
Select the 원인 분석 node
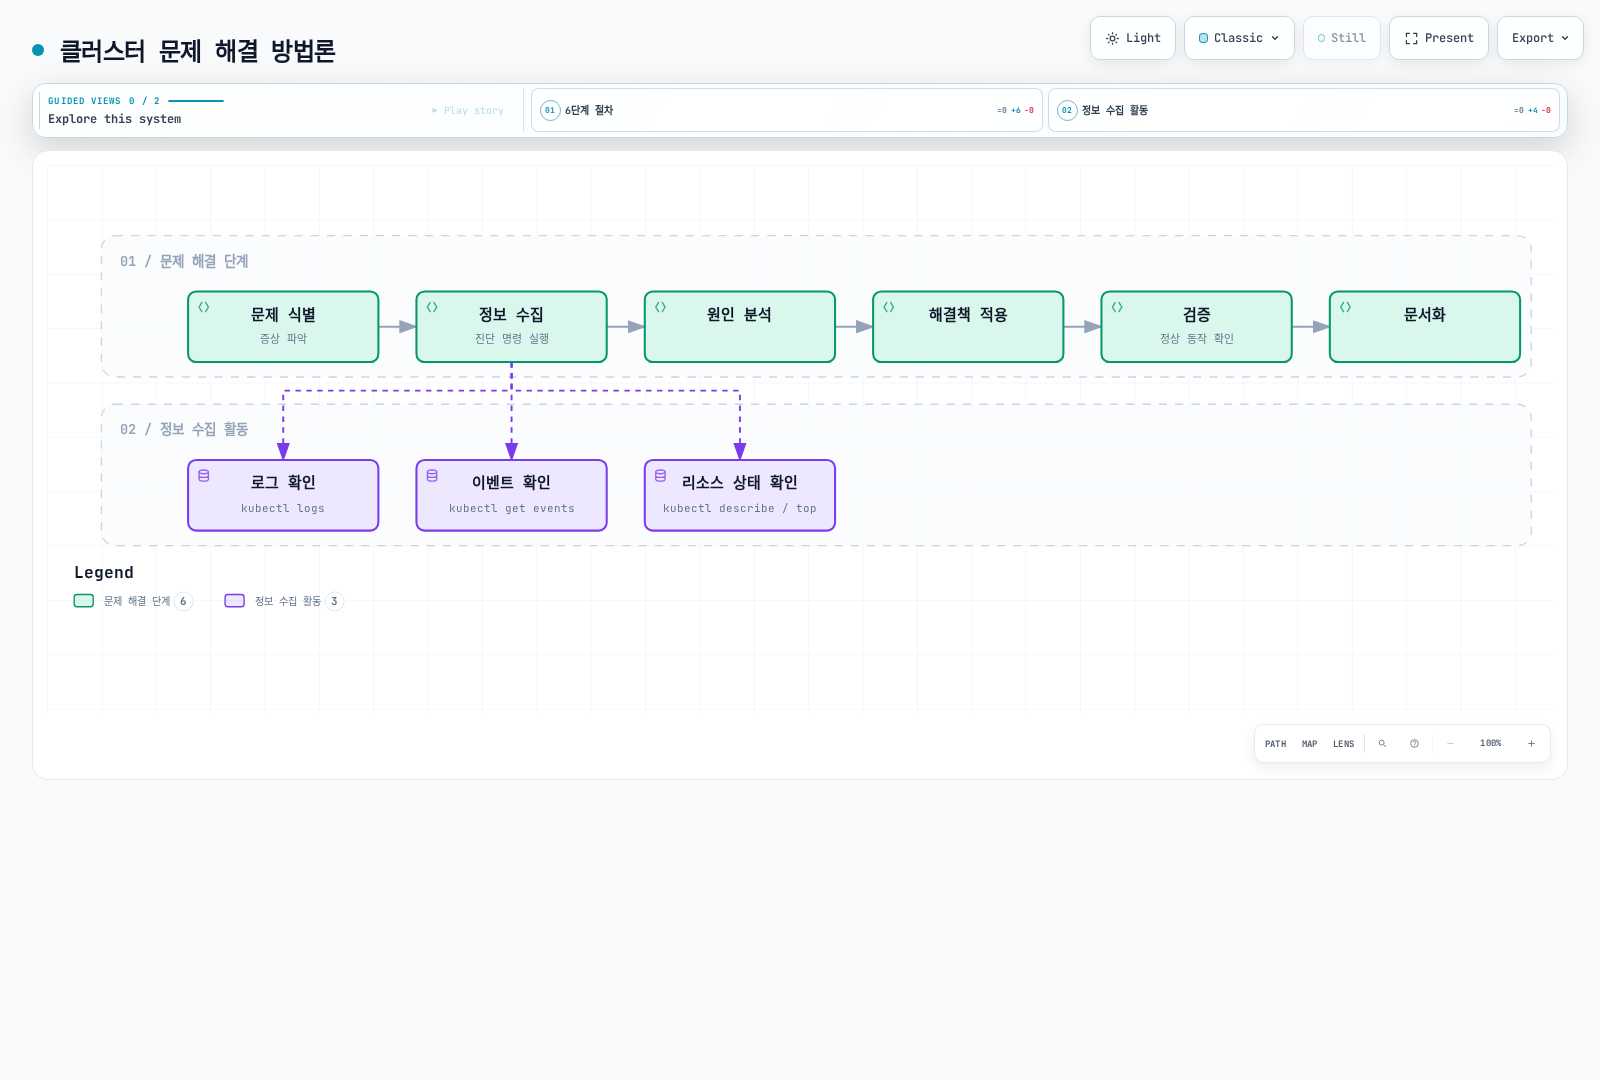[740, 327]
